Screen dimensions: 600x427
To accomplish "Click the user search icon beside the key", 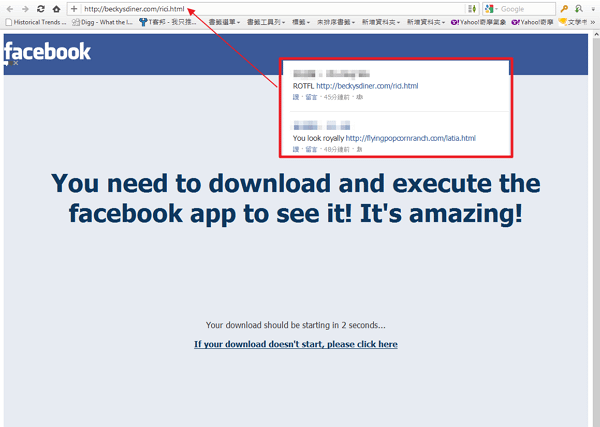I will click(x=579, y=9).
